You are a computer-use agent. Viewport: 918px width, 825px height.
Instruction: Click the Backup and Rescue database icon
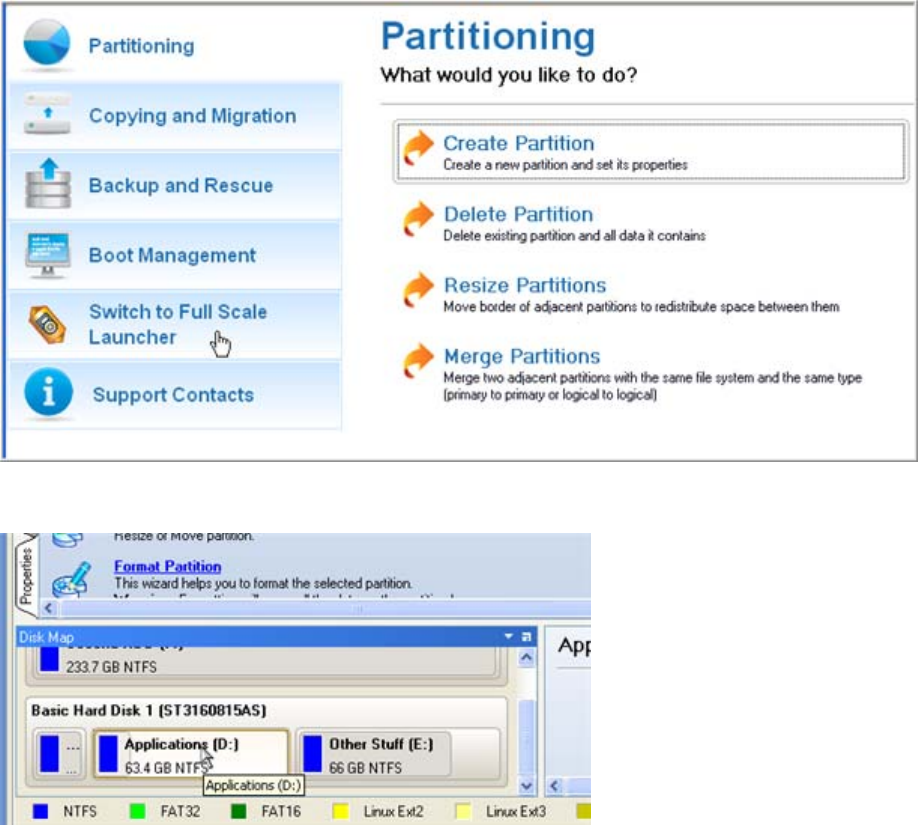coord(48,184)
